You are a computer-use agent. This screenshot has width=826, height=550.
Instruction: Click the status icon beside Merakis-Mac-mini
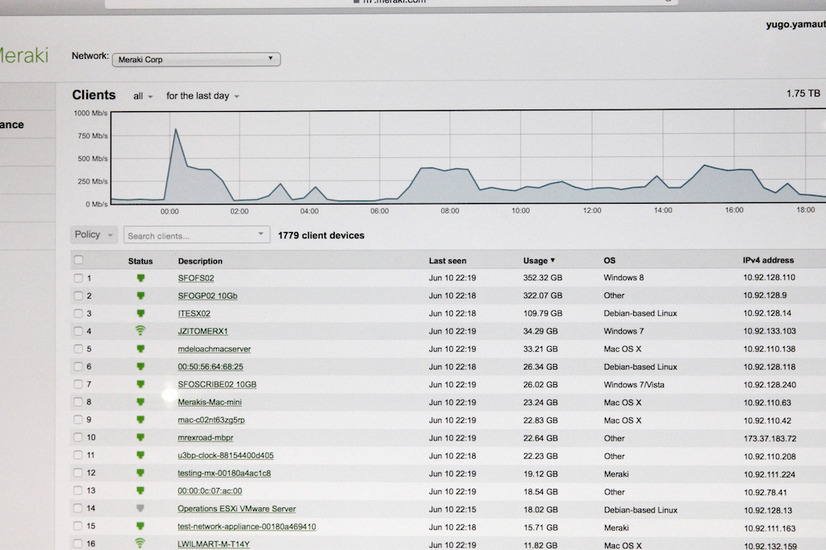click(140, 402)
